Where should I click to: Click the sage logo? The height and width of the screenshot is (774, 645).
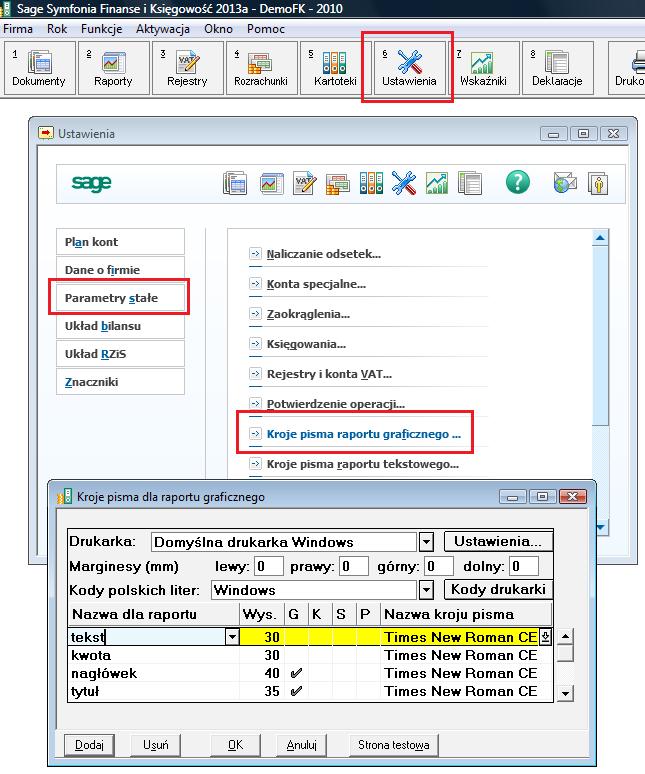(x=91, y=183)
